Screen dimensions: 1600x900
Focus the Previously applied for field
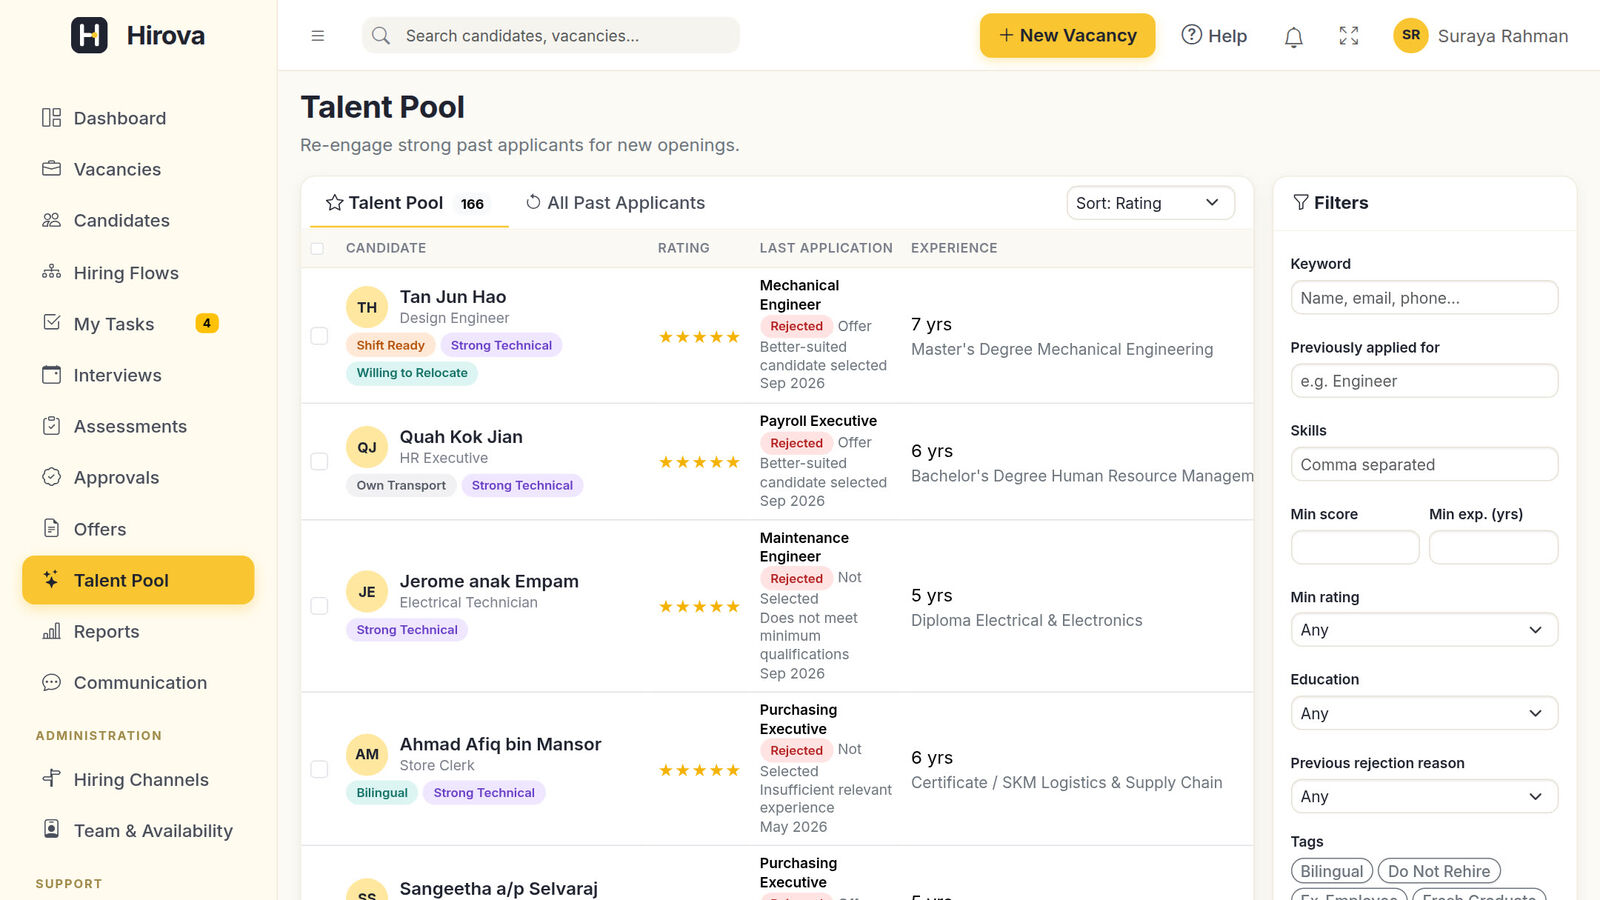(1424, 381)
